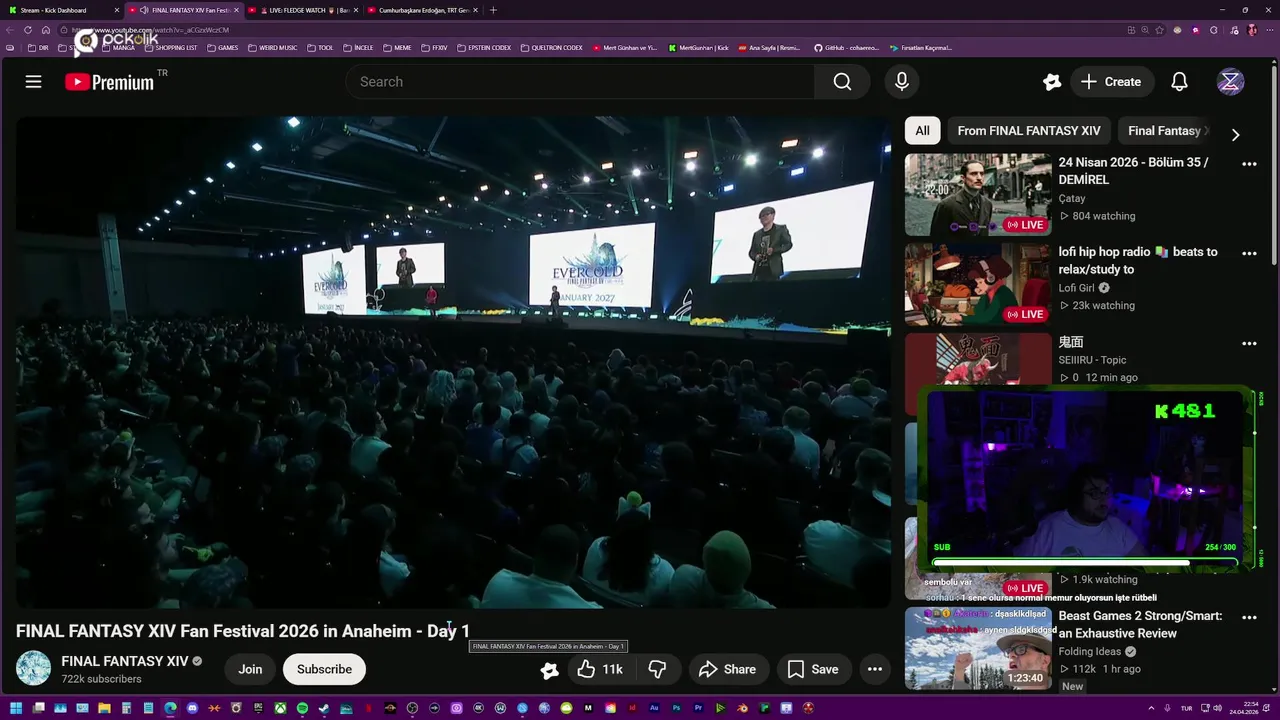Open Microsoft Edge from the taskbar
The image size is (1280, 720).
coord(170,709)
